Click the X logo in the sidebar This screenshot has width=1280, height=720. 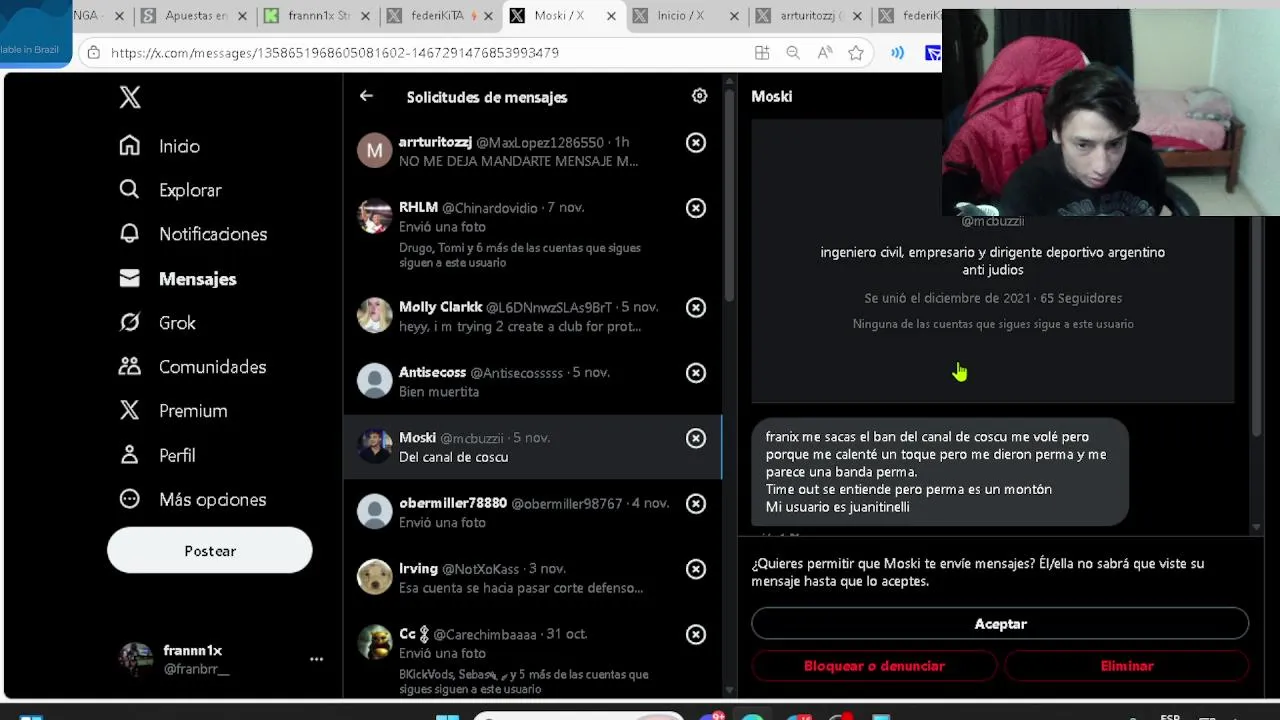[x=130, y=97]
